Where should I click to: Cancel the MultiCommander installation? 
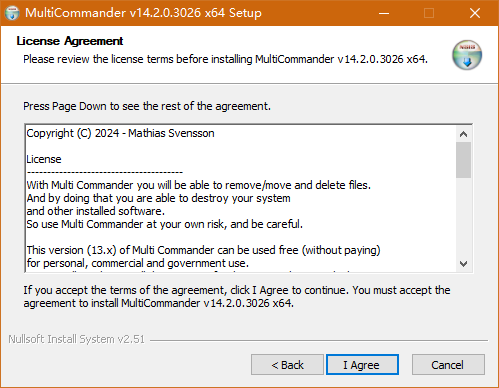click(448, 365)
